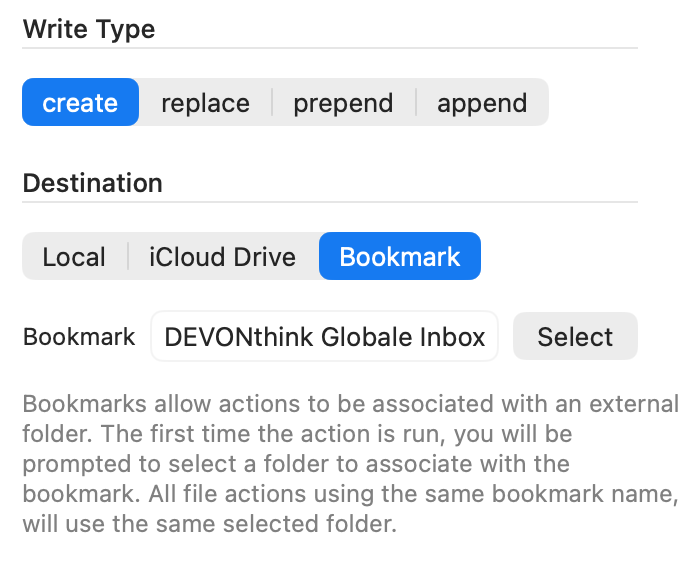Select the create write type

click(x=80, y=102)
